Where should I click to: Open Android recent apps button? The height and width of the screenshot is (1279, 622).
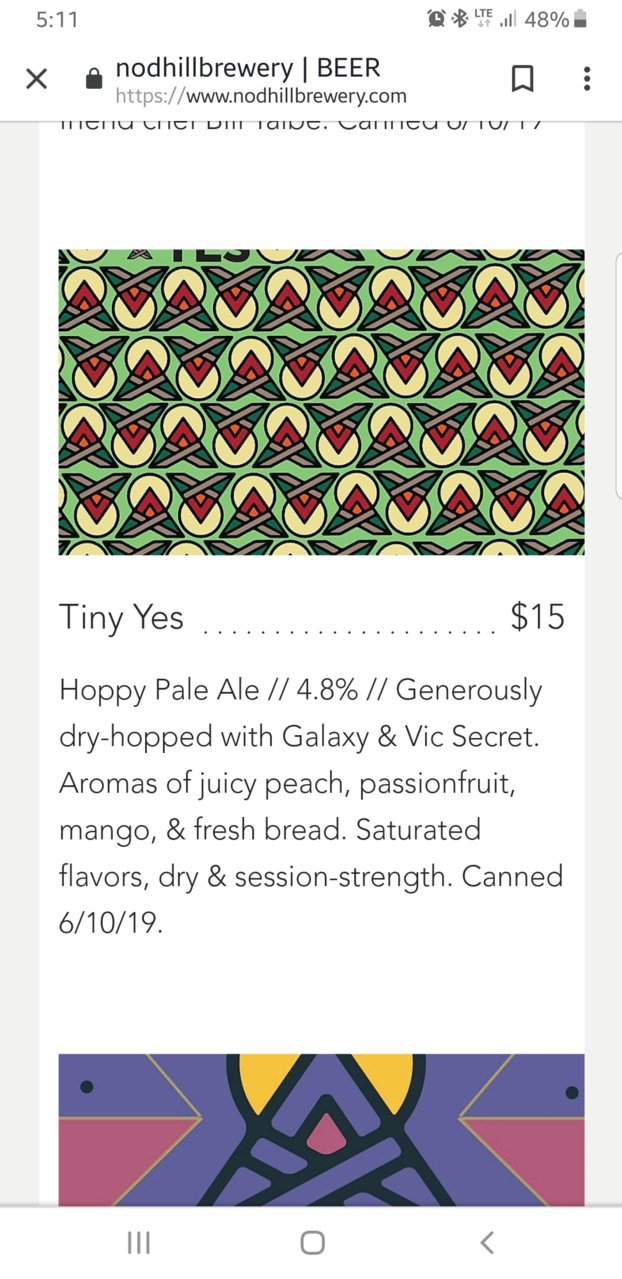139,1243
